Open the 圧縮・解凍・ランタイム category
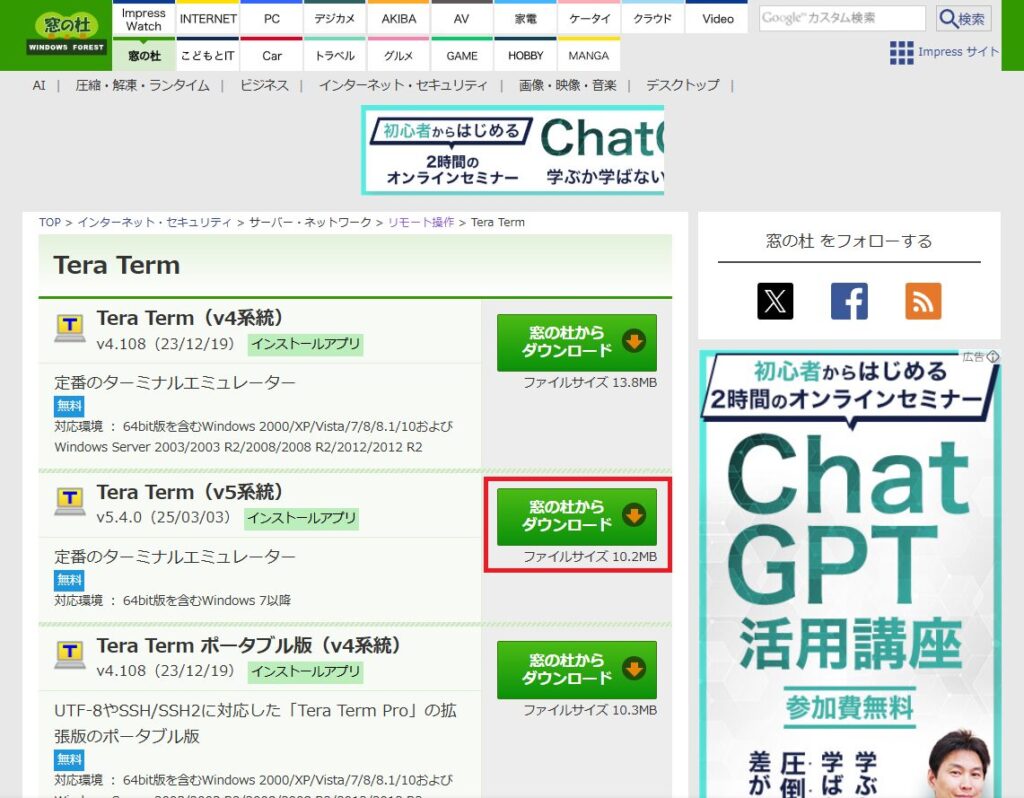1024x798 pixels. 142,85
